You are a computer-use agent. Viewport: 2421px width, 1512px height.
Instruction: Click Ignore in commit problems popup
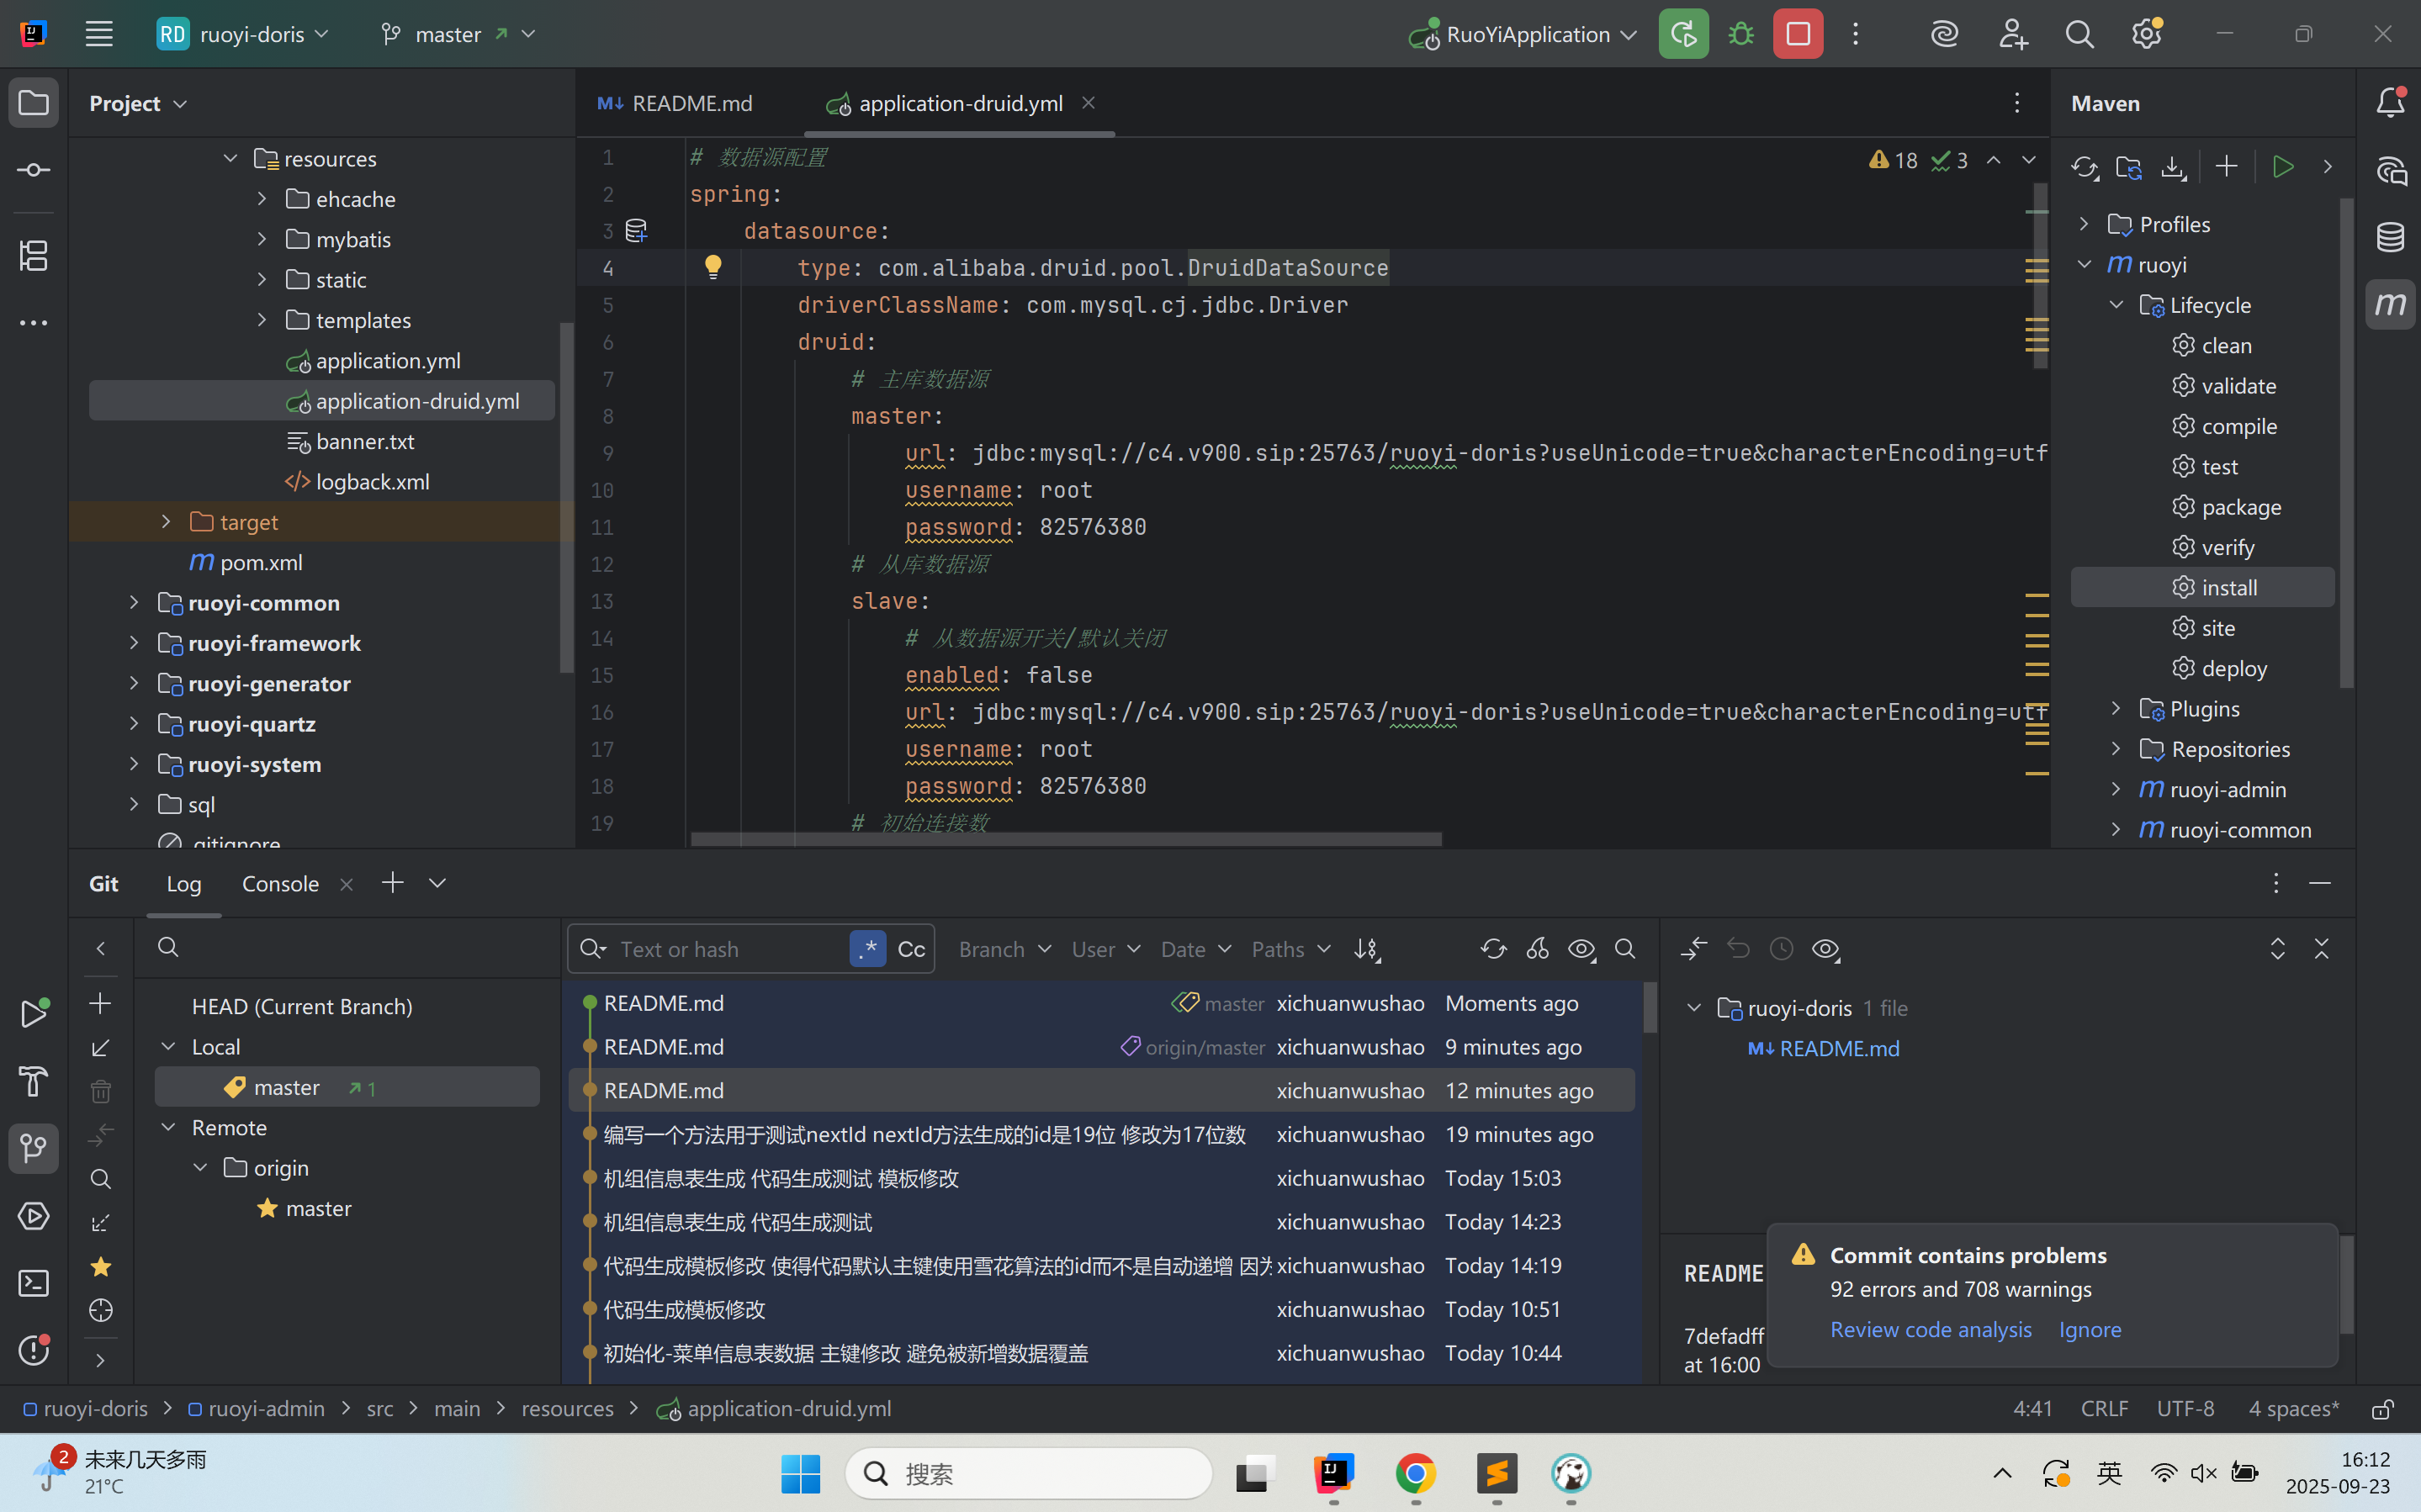[x=2089, y=1329]
